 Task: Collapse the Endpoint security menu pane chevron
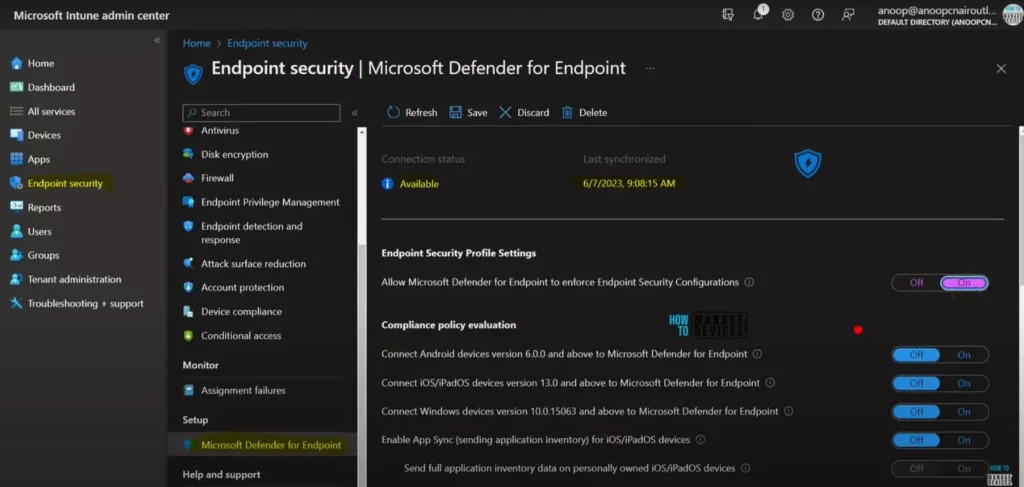pos(355,113)
